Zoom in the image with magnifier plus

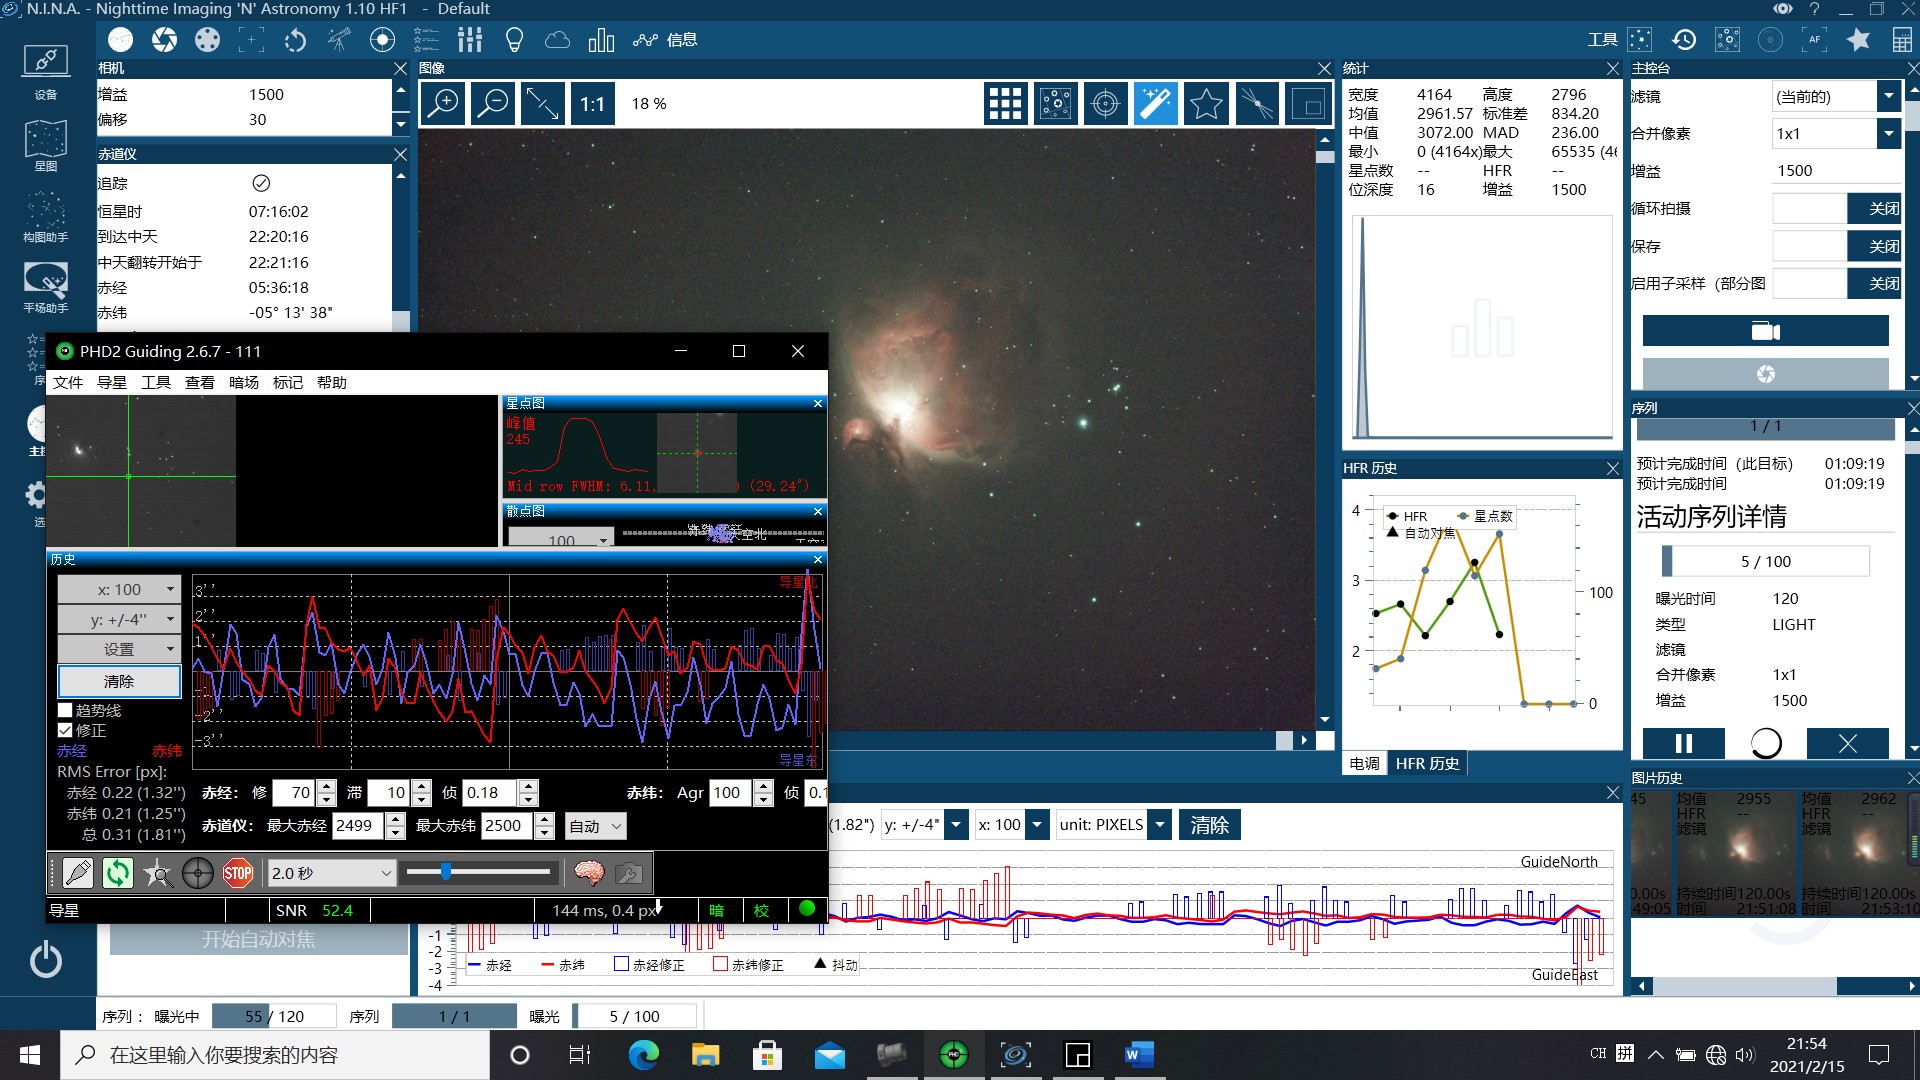coord(443,103)
